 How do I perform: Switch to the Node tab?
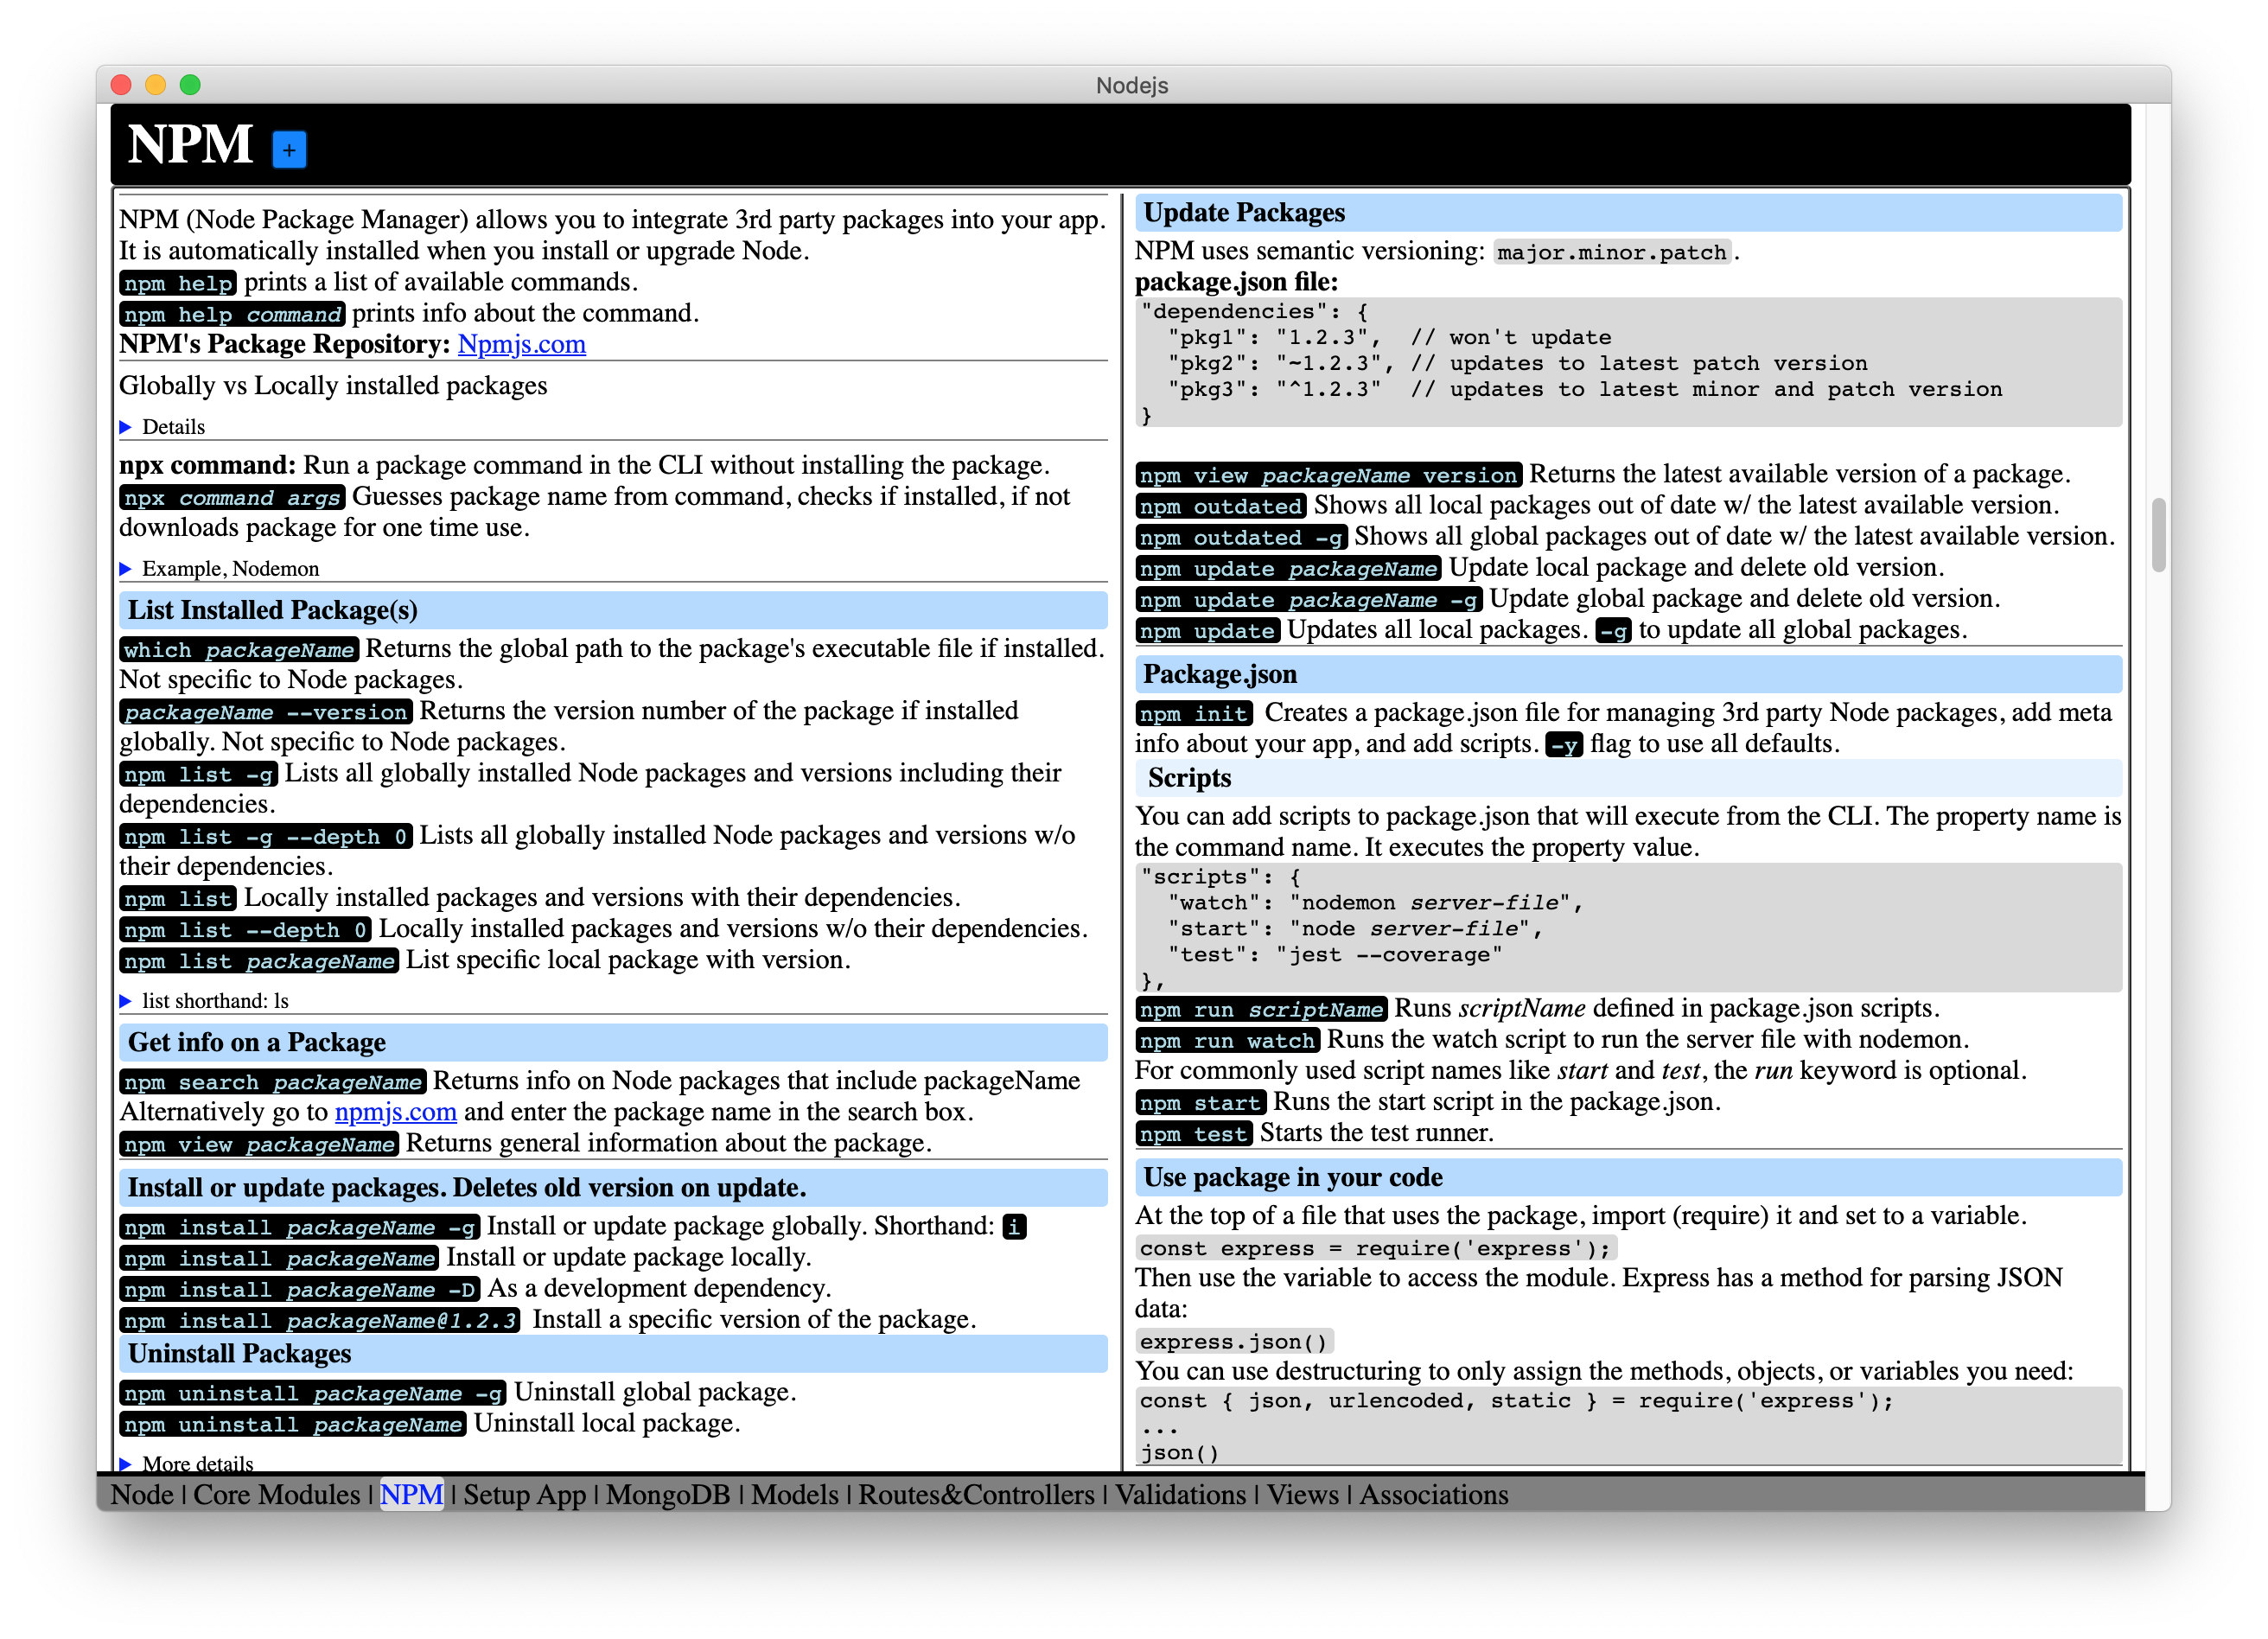pyautogui.click(x=142, y=1494)
